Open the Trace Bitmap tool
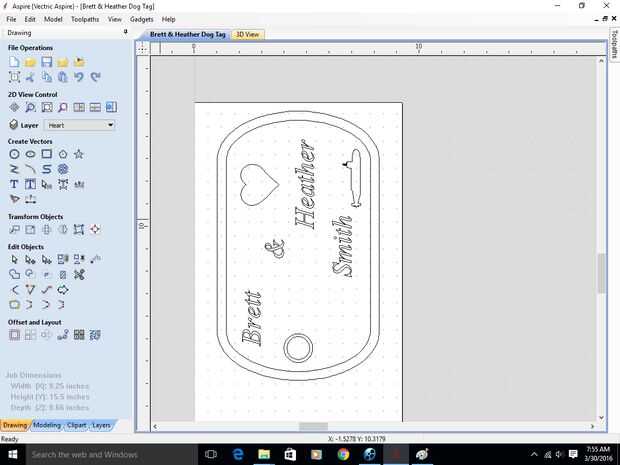The image size is (620, 465). click(x=14, y=199)
